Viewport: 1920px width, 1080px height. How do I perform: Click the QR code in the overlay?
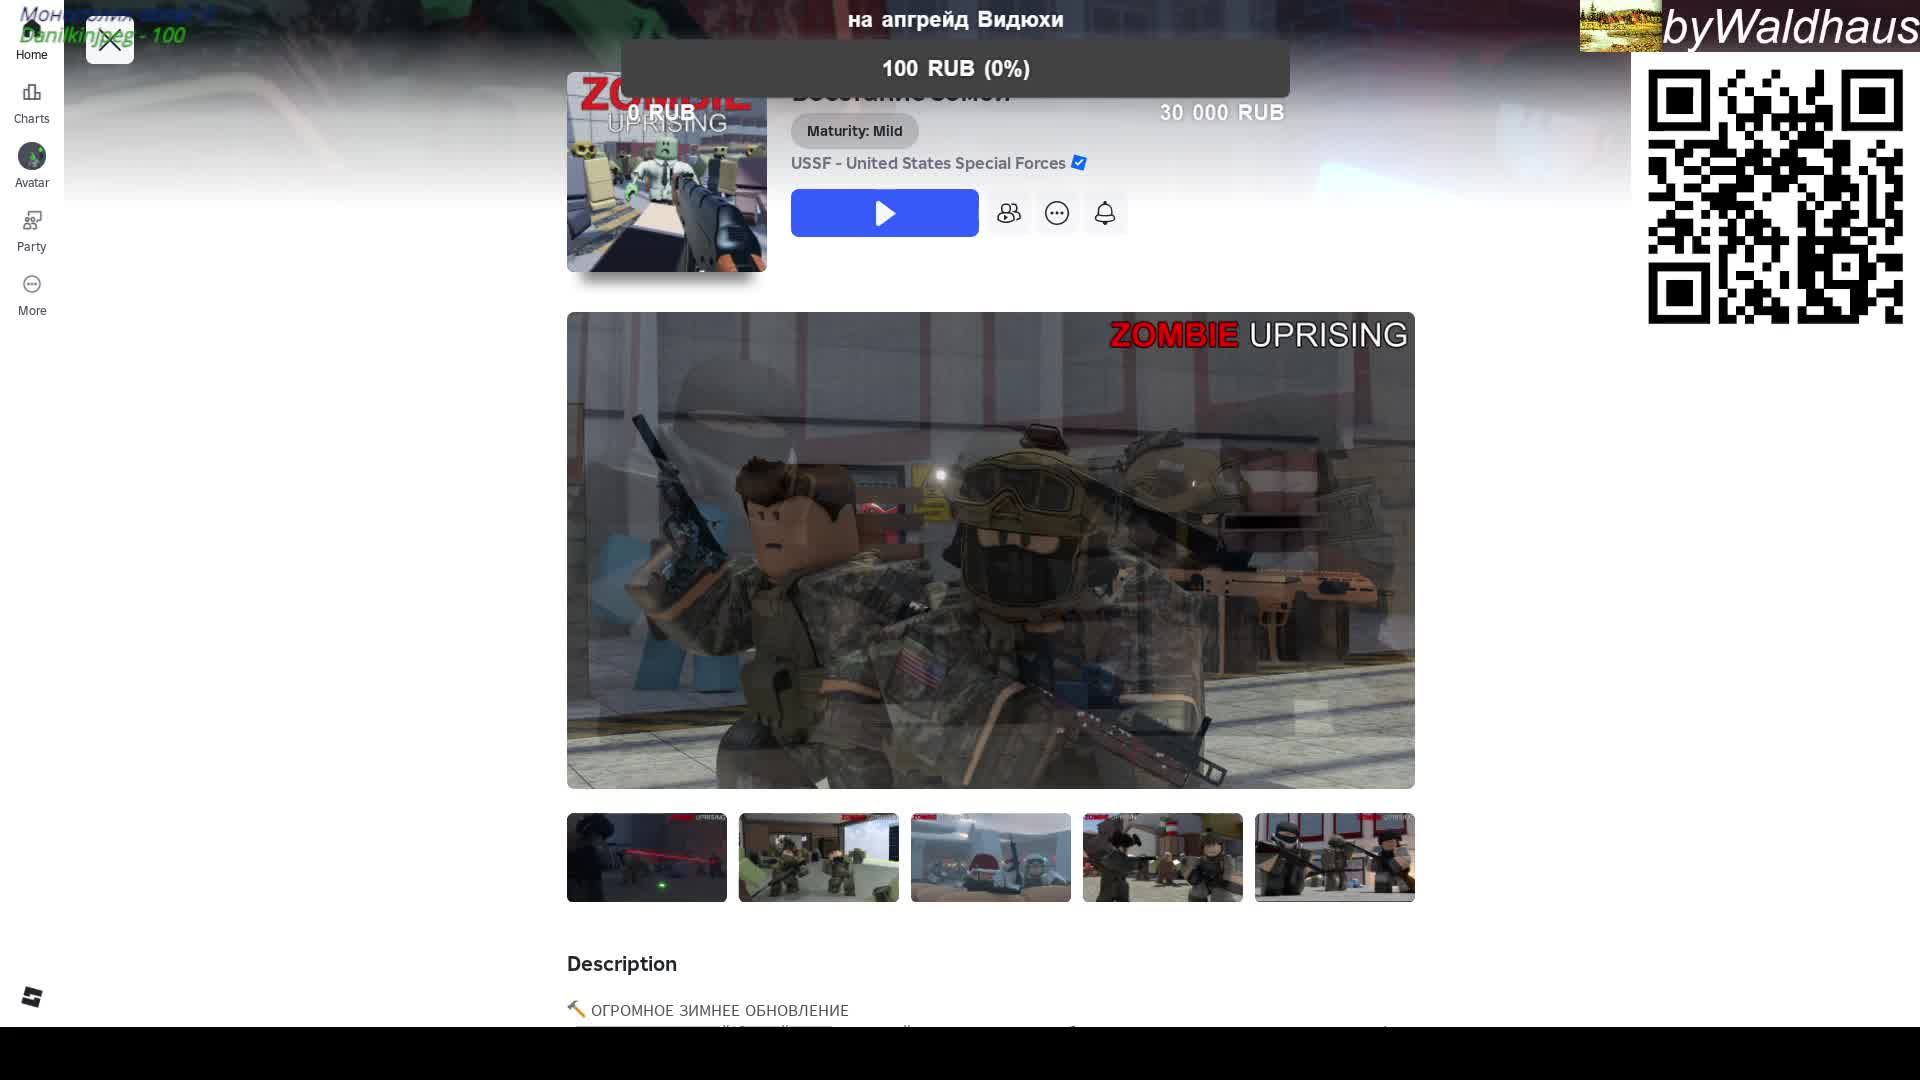(1775, 196)
